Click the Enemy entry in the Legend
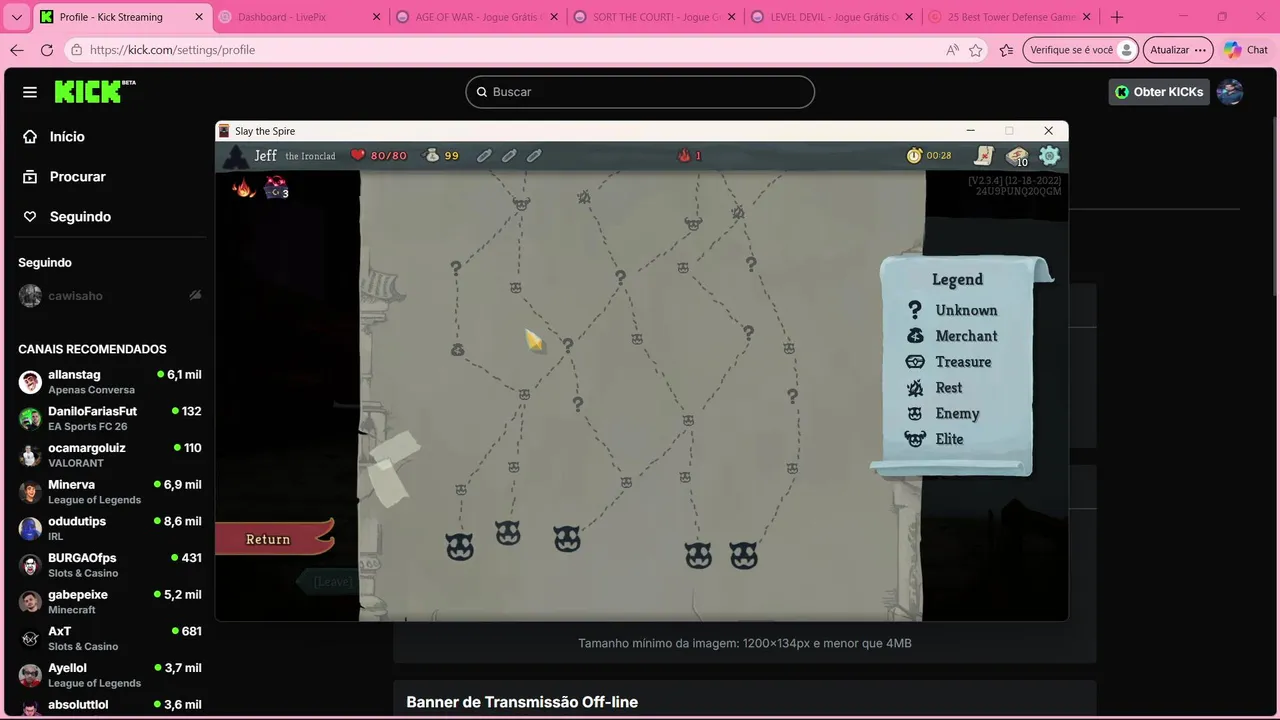Viewport: 1280px width, 720px height. 943,413
